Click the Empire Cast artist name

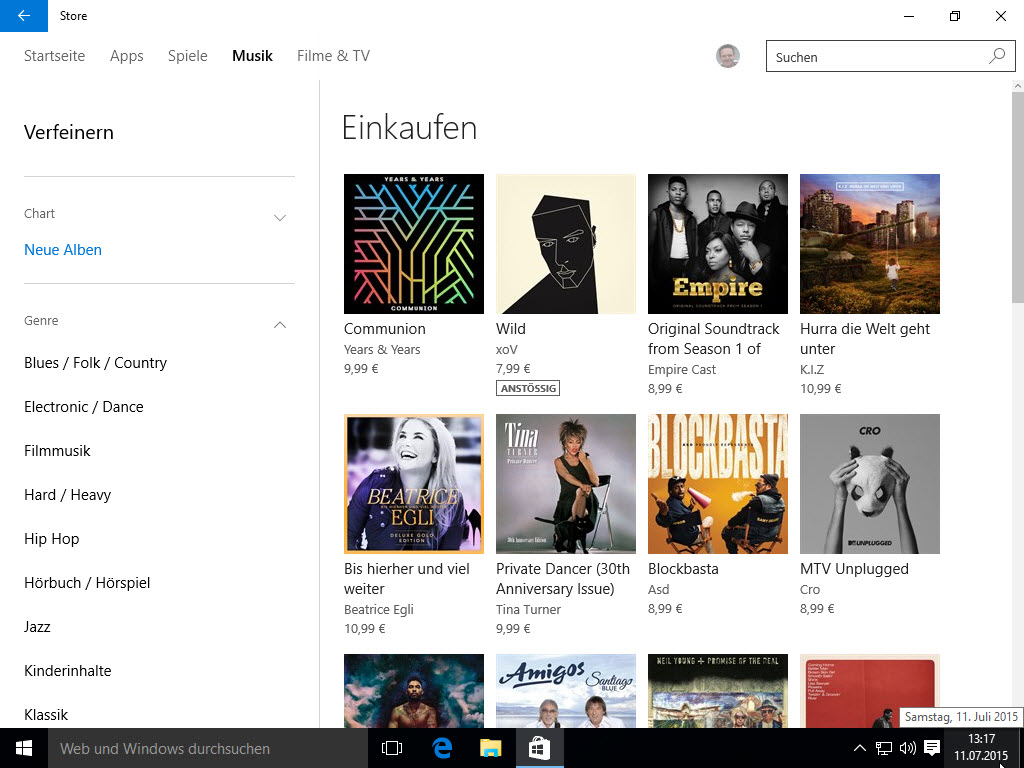[x=682, y=370]
